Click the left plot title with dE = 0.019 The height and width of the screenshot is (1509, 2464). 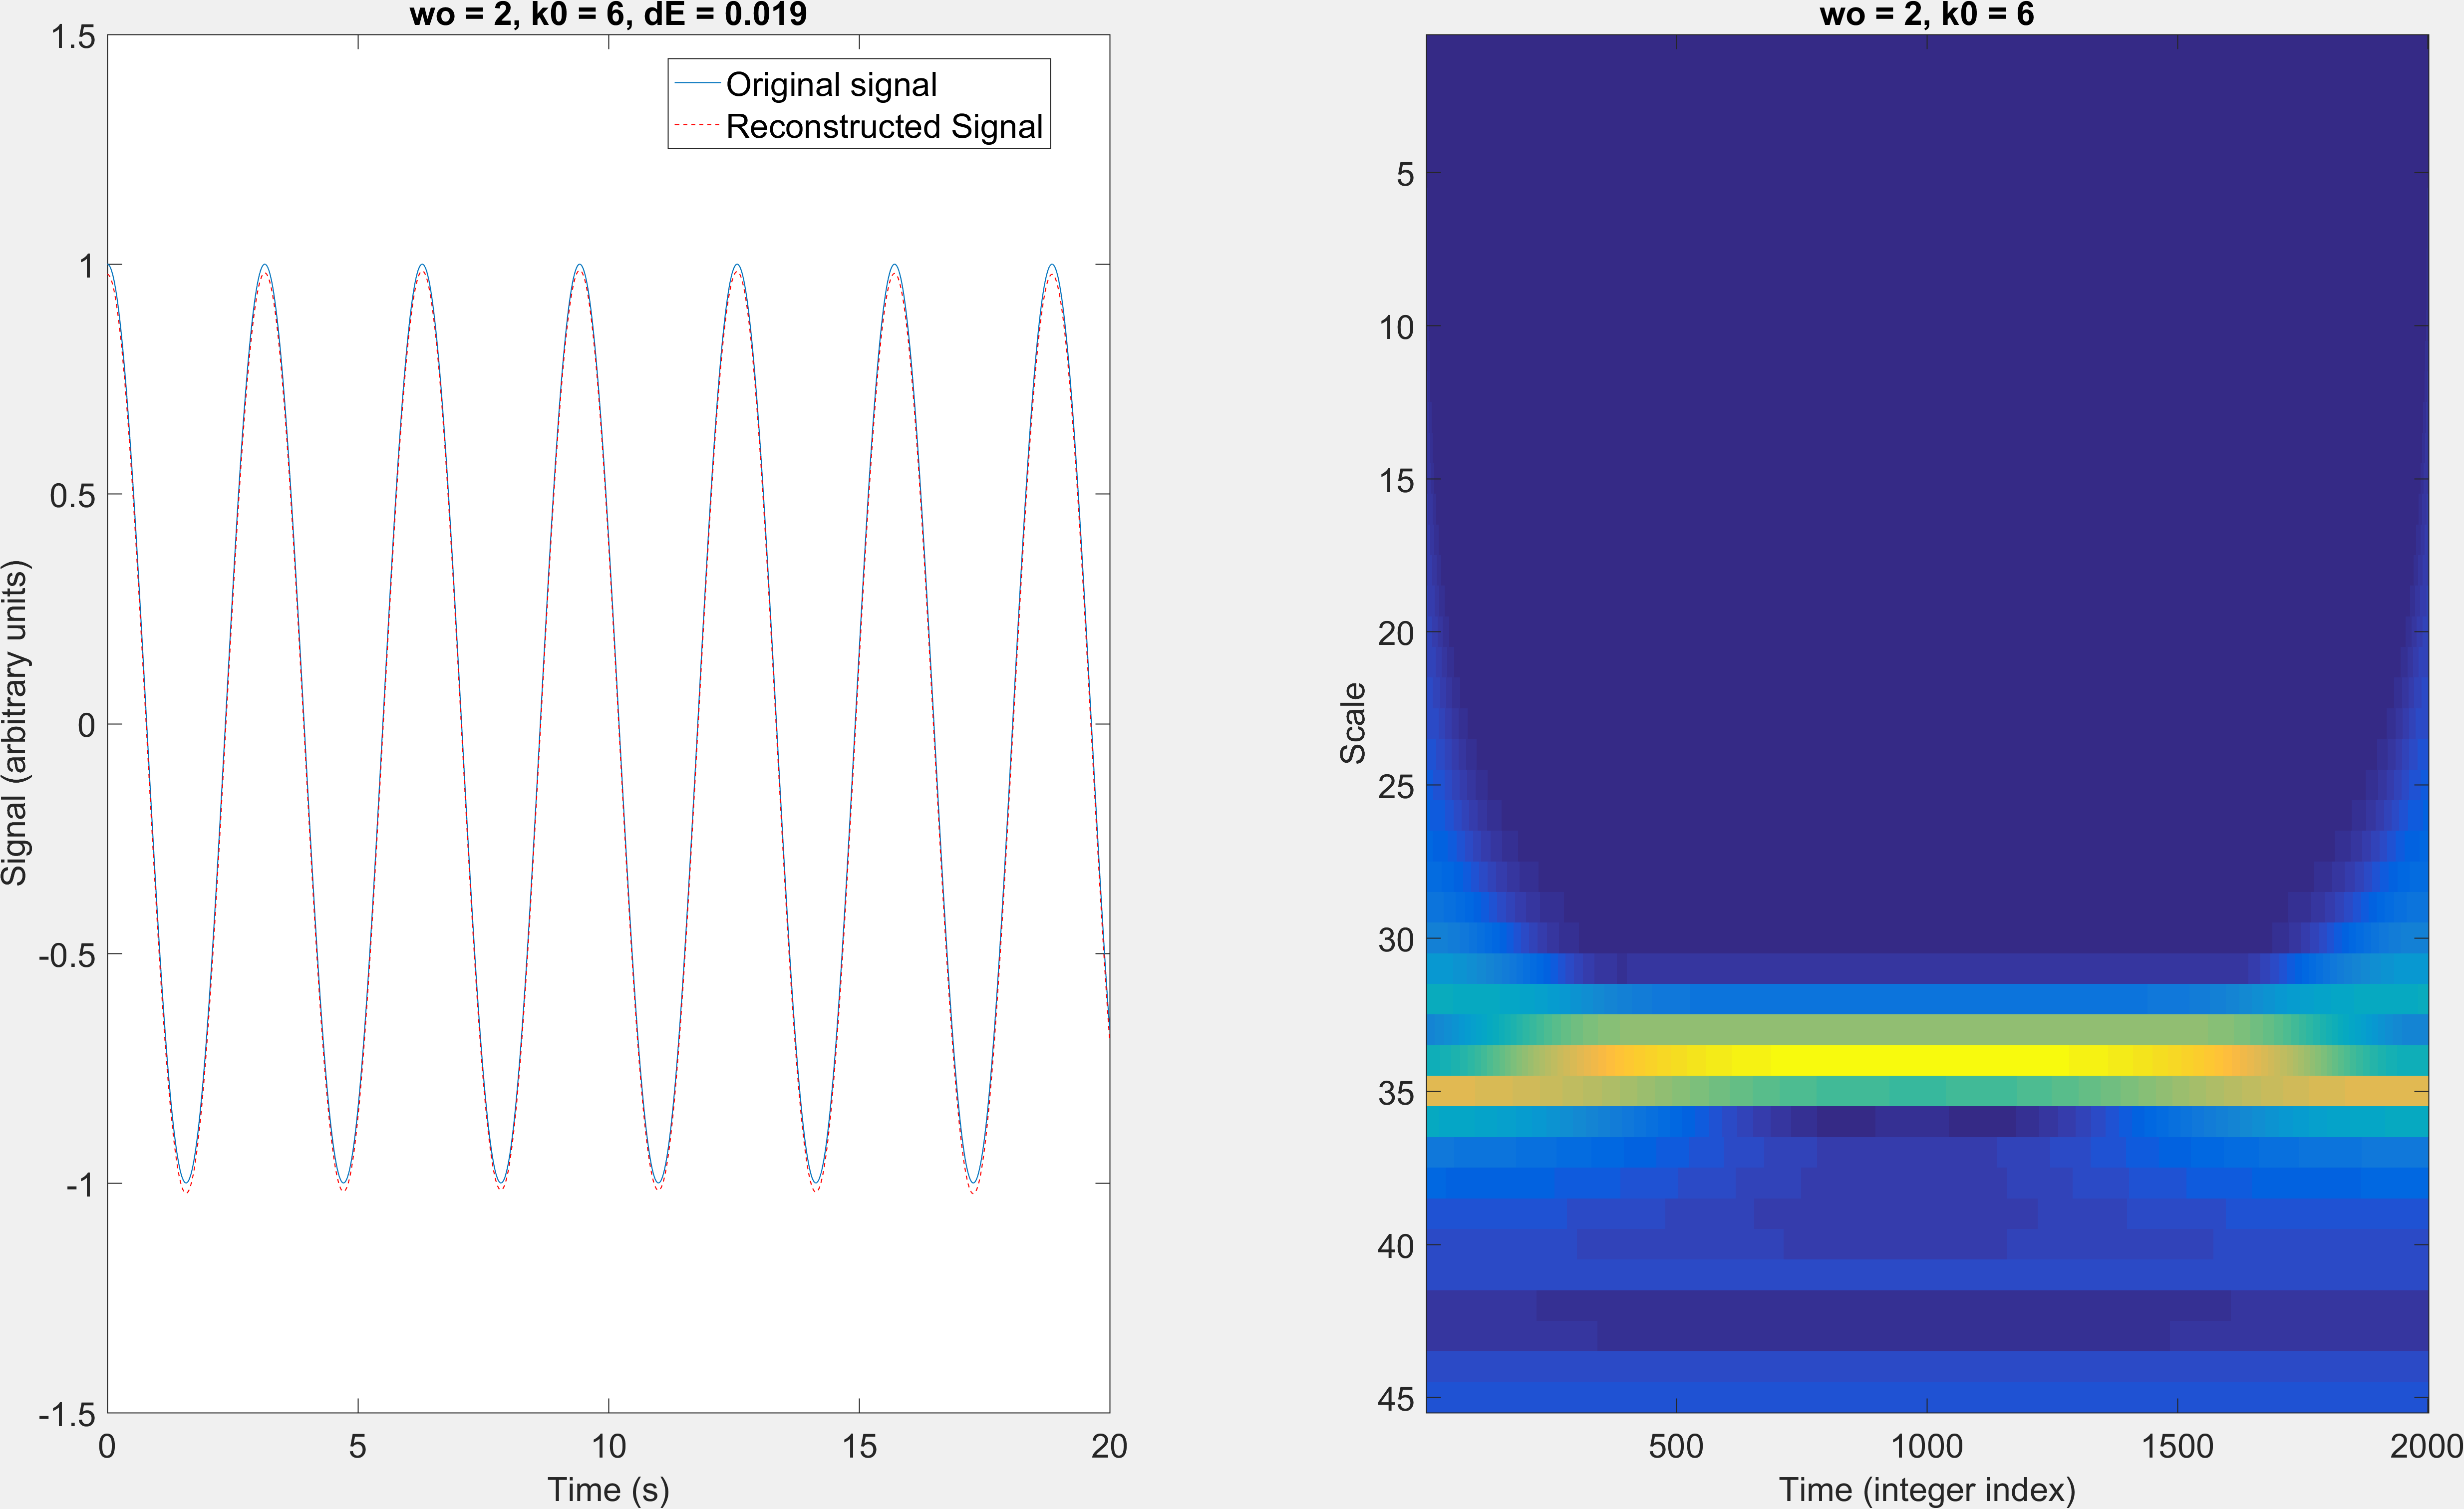(608, 14)
